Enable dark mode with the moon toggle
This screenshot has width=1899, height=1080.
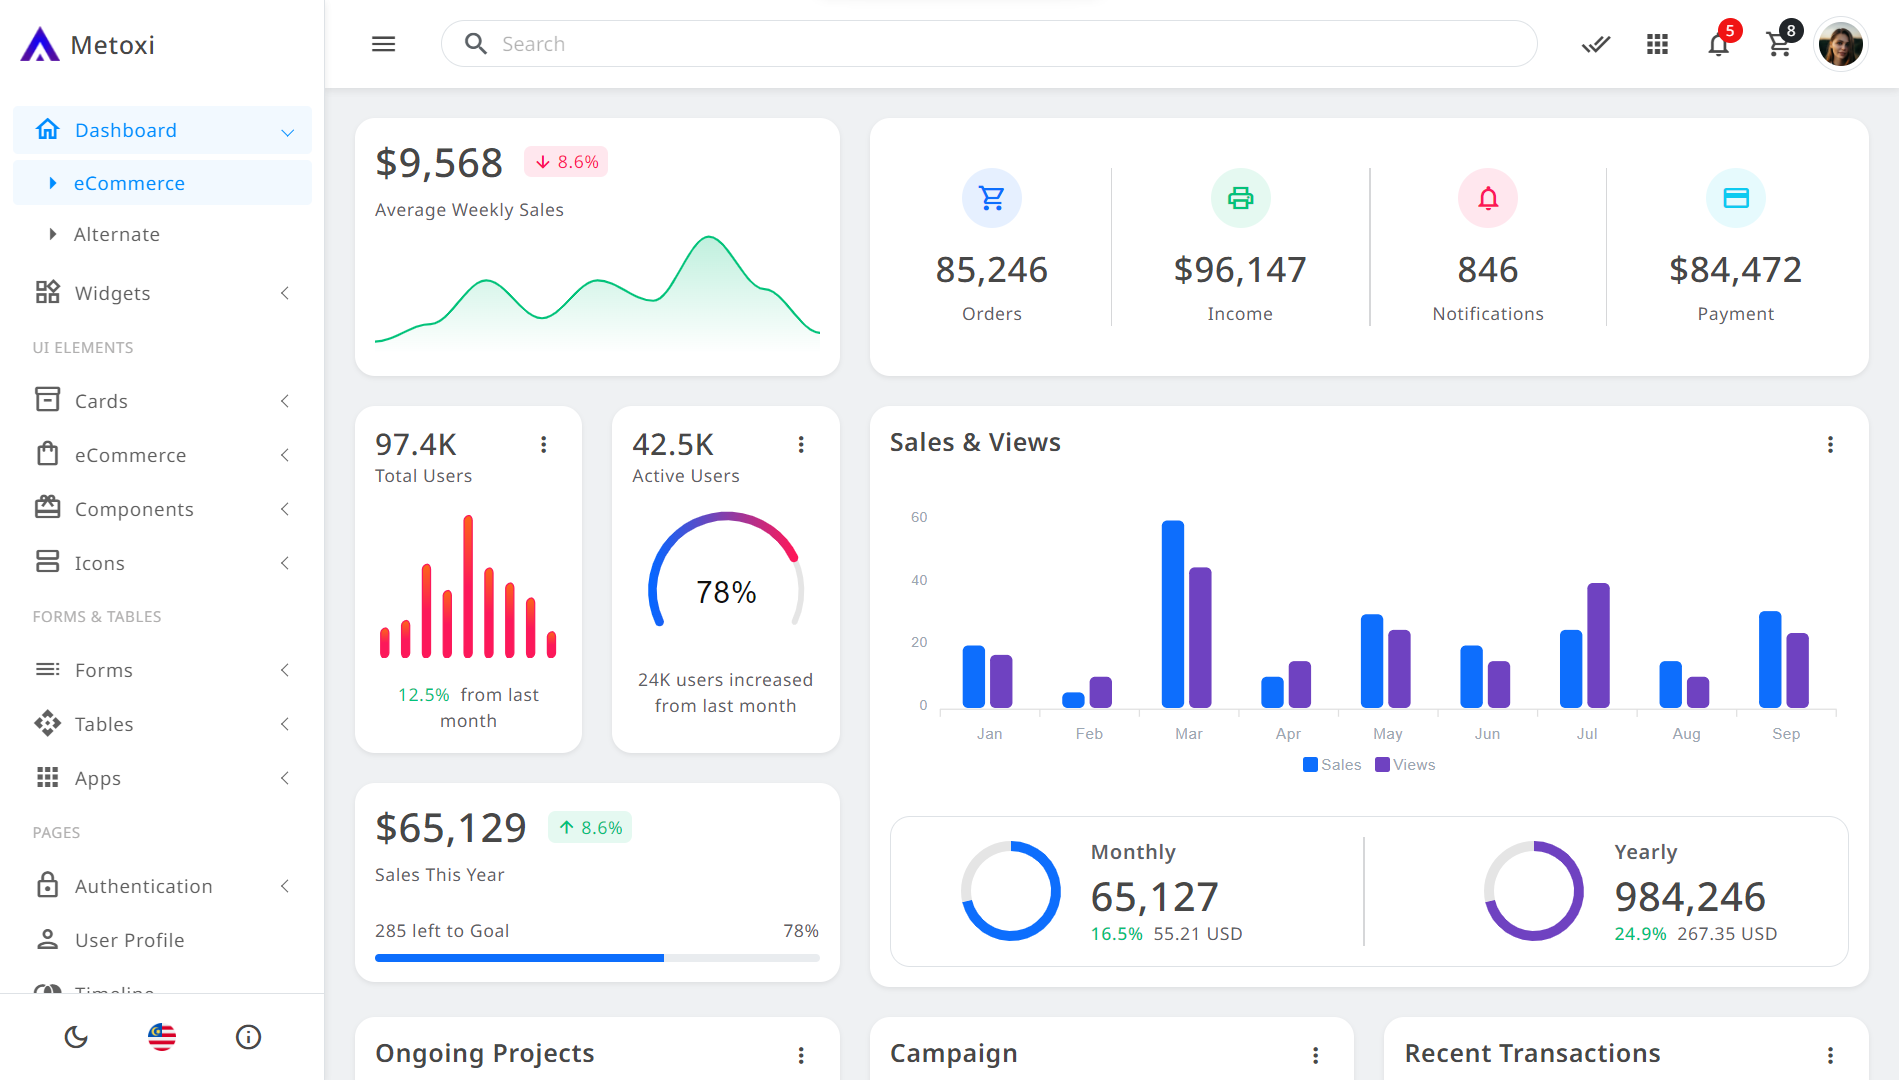pyautogui.click(x=75, y=1037)
